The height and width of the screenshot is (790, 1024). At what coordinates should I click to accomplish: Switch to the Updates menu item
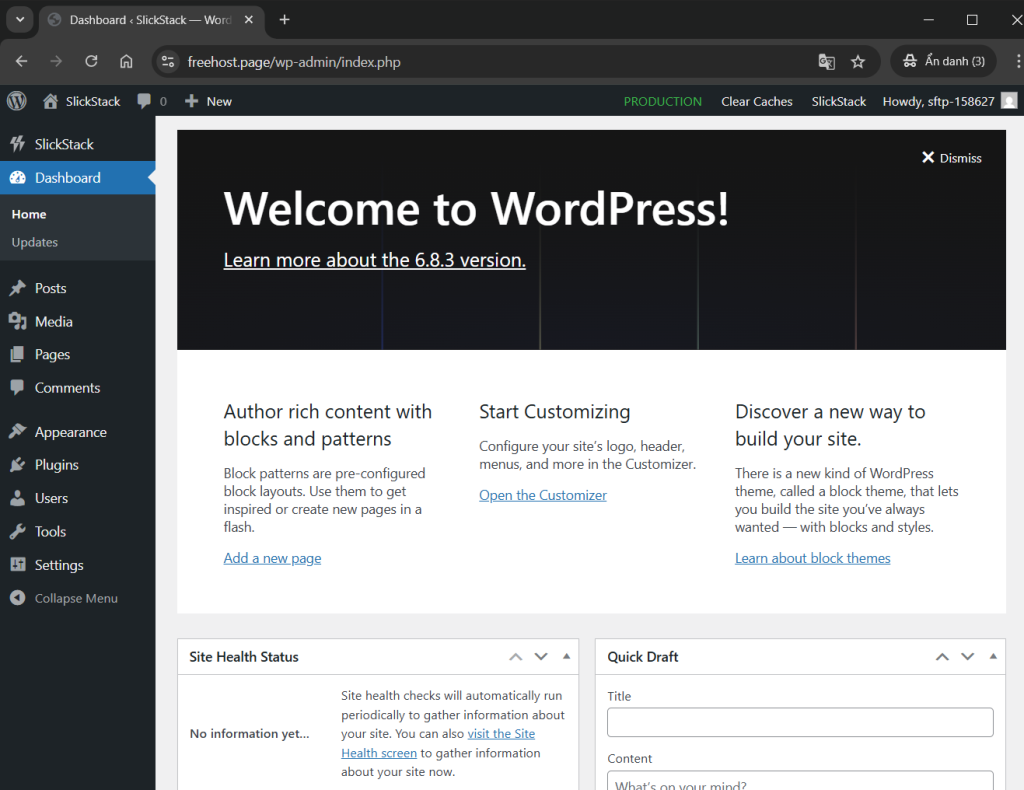click(35, 242)
